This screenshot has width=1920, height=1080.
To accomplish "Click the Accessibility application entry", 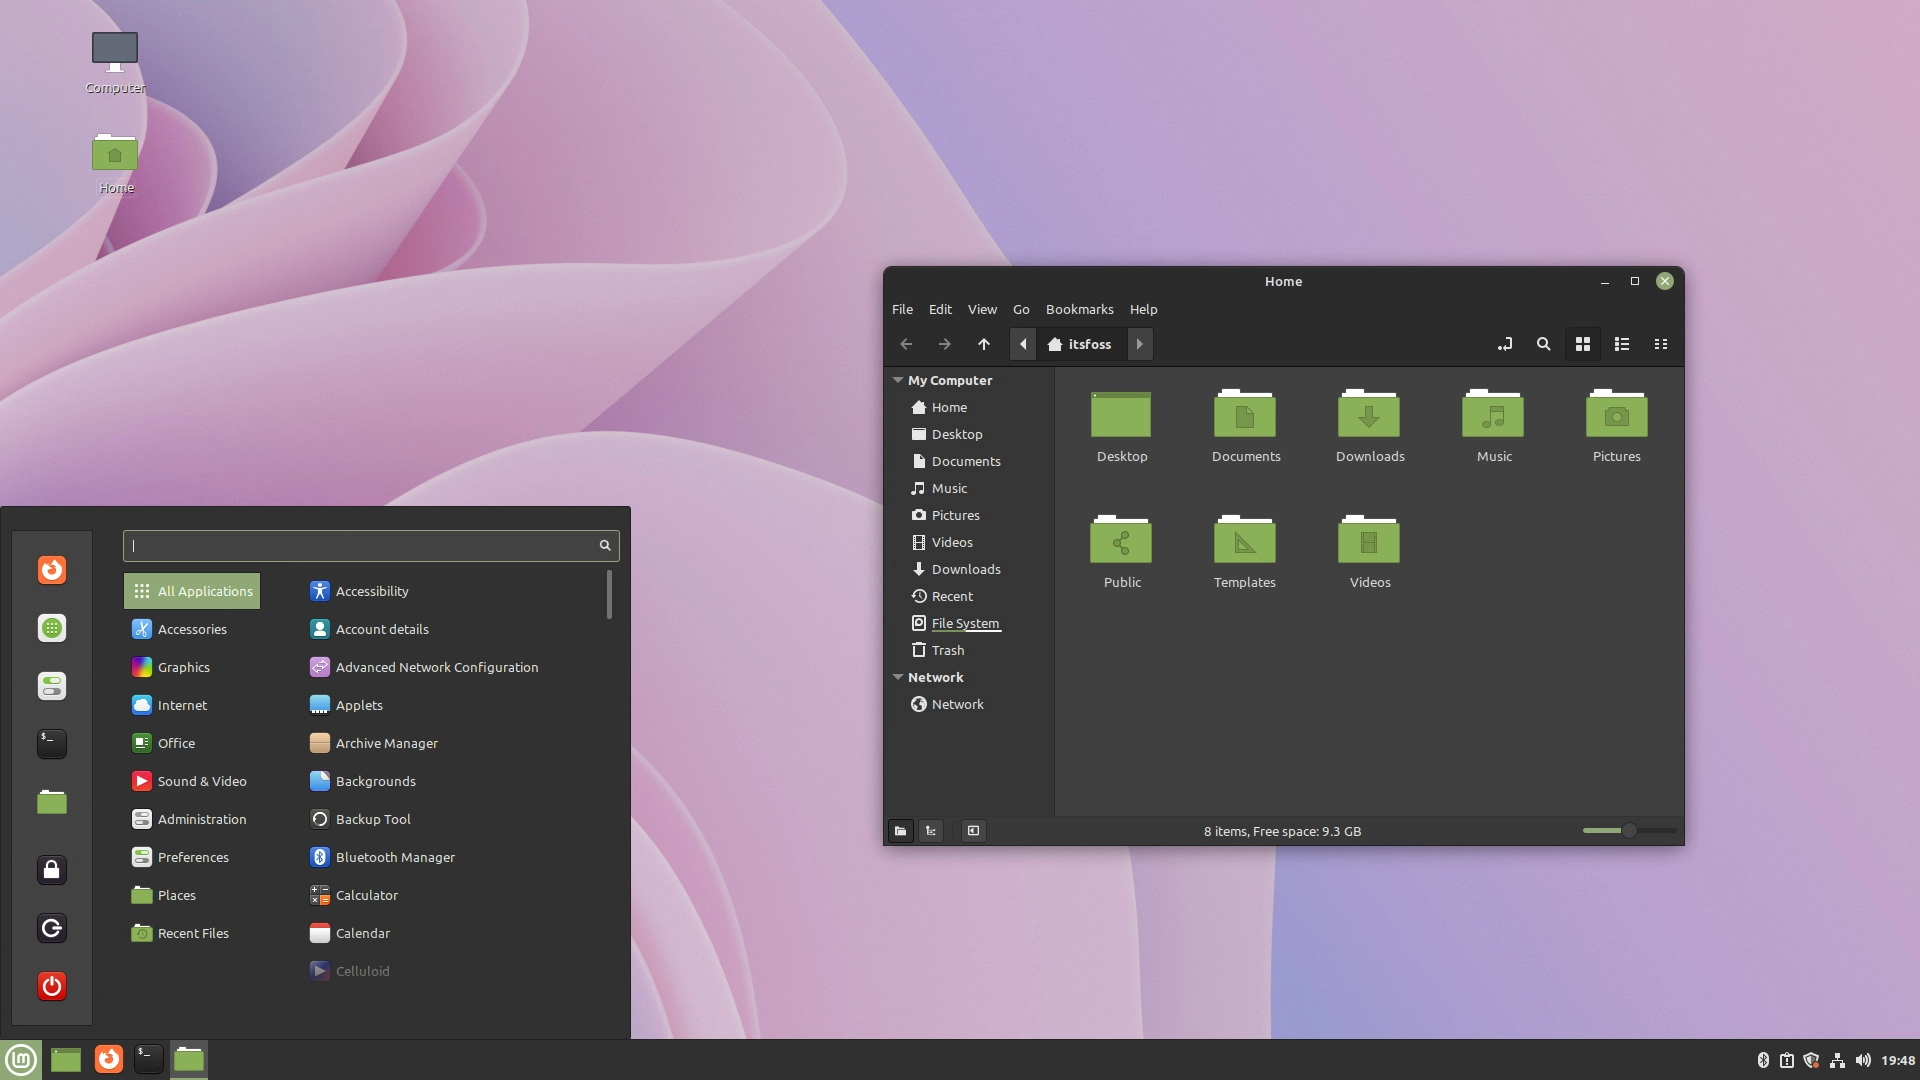I will (372, 589).
